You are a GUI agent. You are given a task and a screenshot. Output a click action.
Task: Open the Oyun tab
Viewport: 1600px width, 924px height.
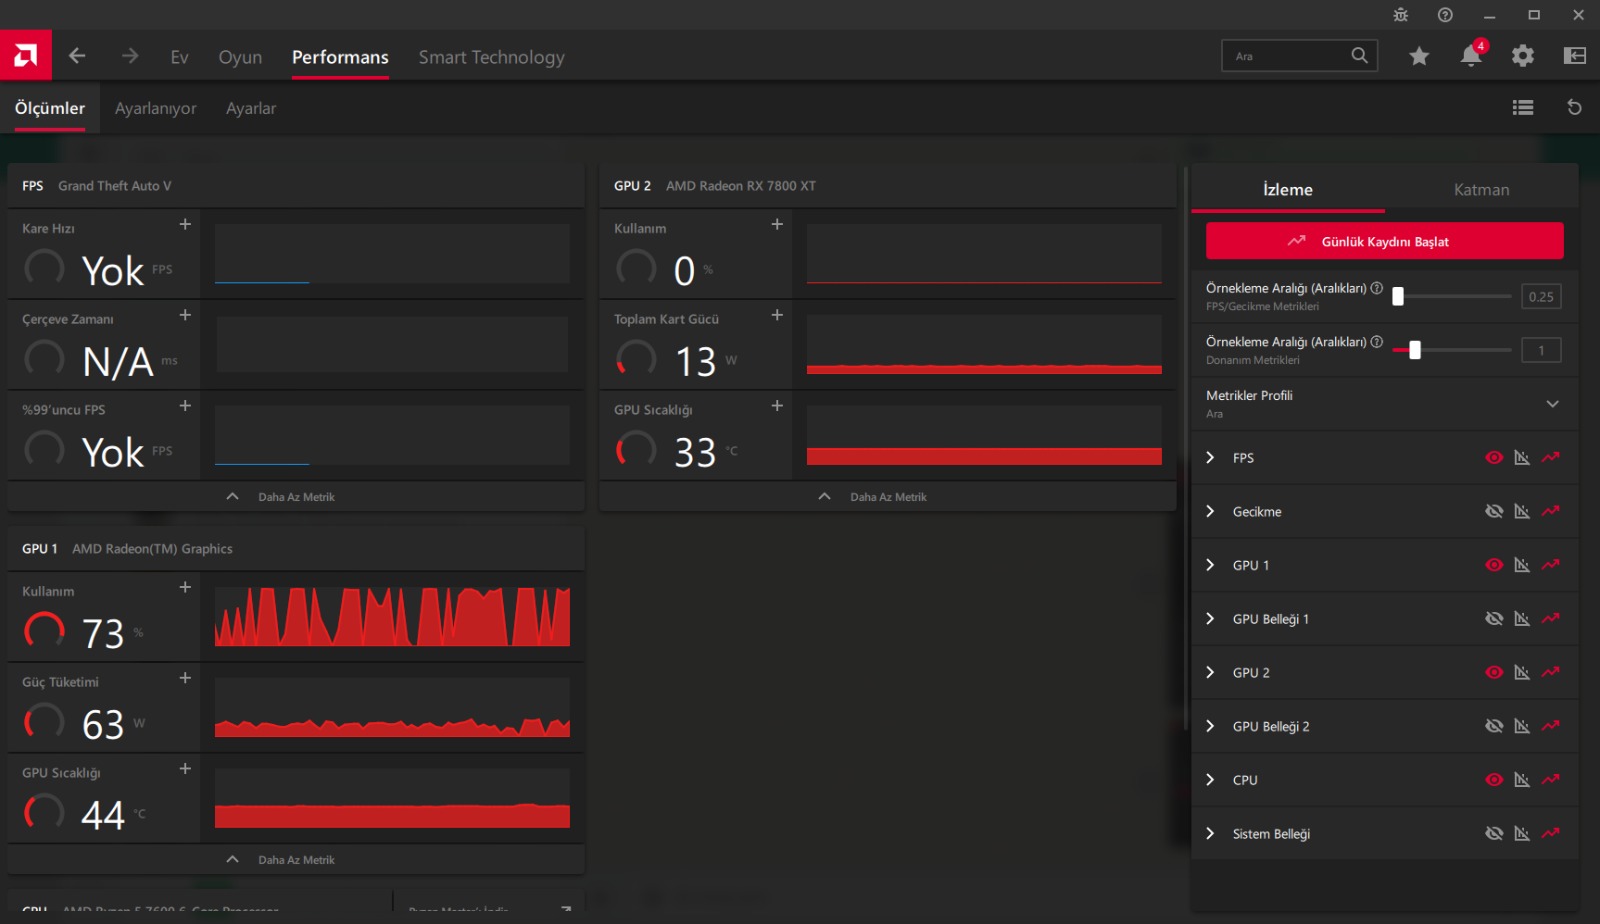(240, 57)
